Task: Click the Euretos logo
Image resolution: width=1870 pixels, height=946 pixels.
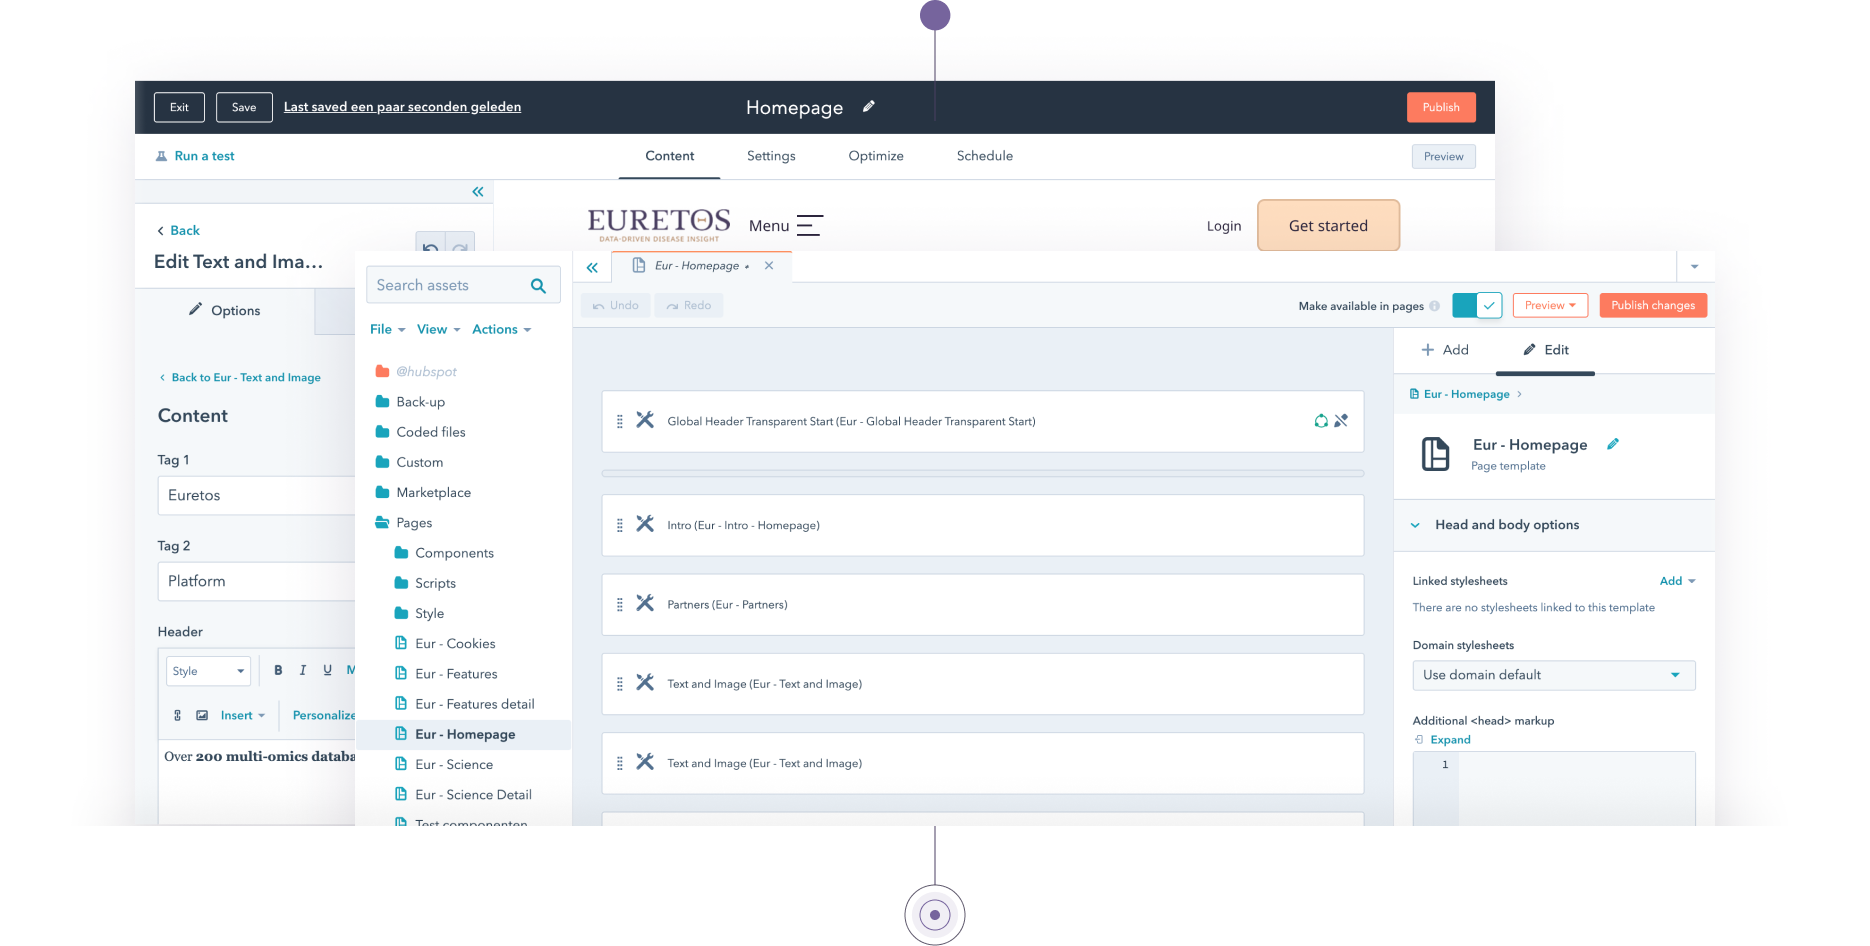Action: pyautogui.click(x=659, y=224)
